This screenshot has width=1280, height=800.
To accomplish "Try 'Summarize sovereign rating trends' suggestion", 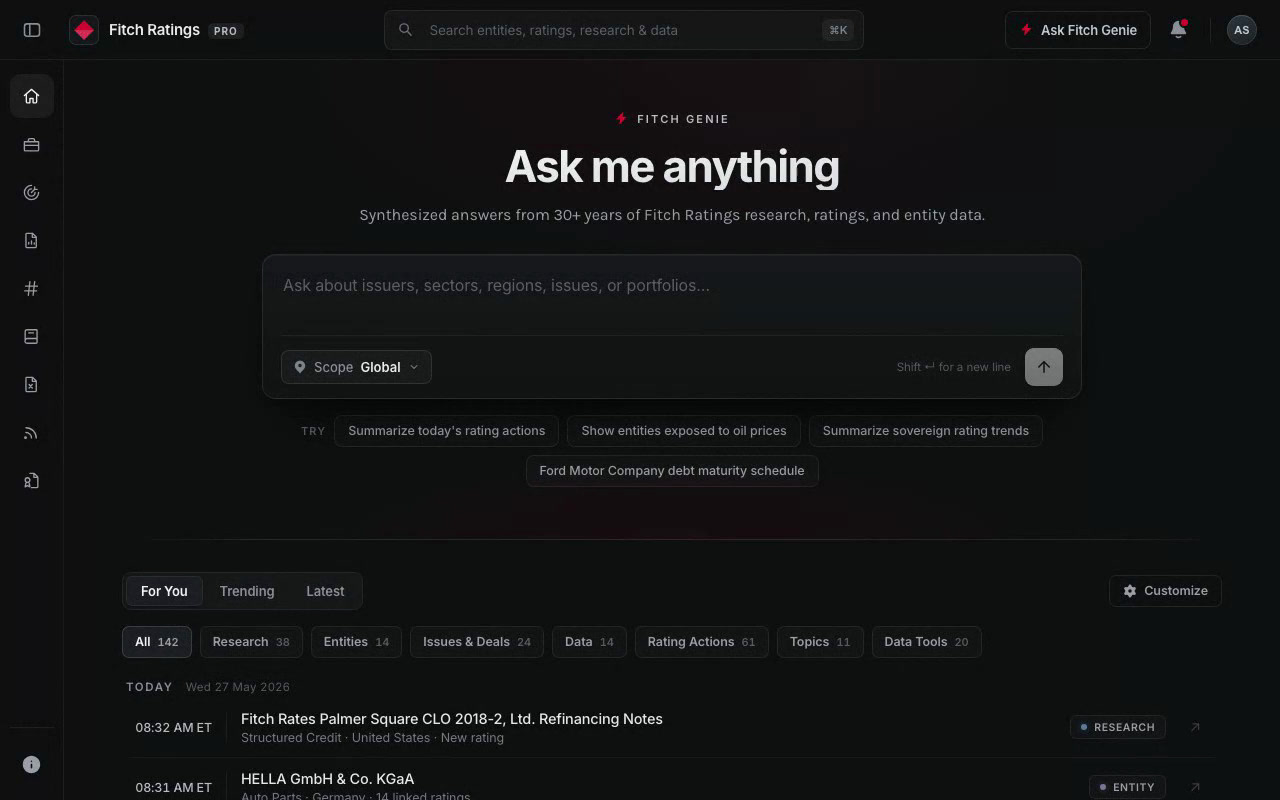I will [x=926, y=431].
